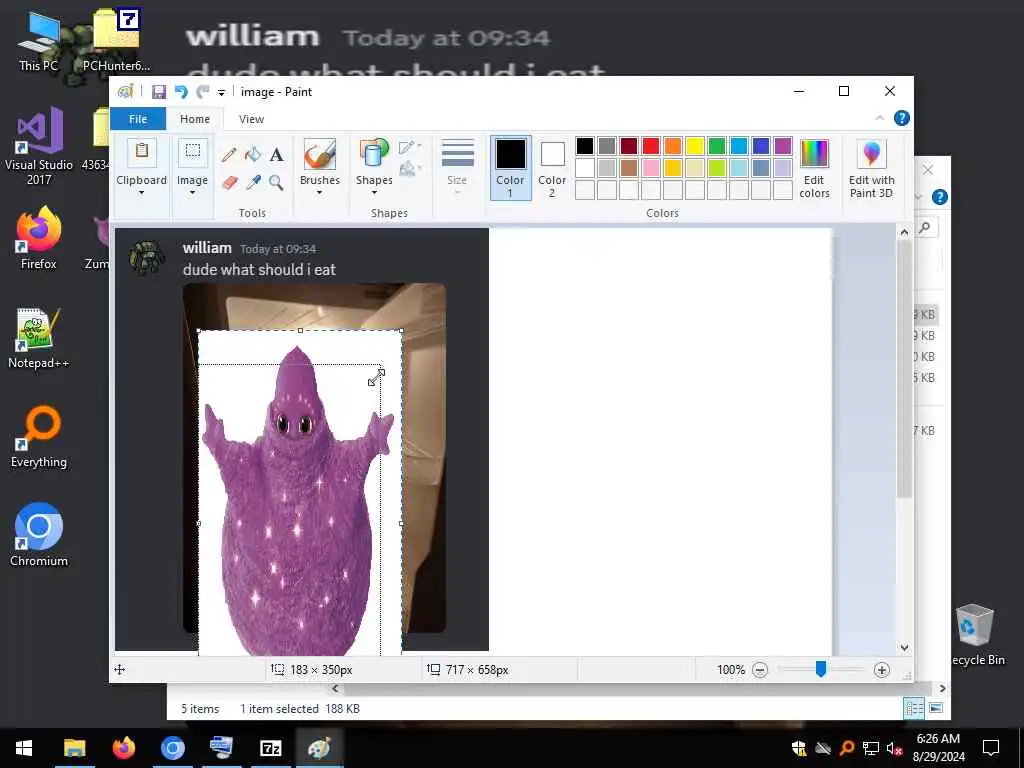Open Customize Quick Access Toolbar dropdown
Image resolution: width=1024 pixels, height=768 pixels.
[221, 93]
